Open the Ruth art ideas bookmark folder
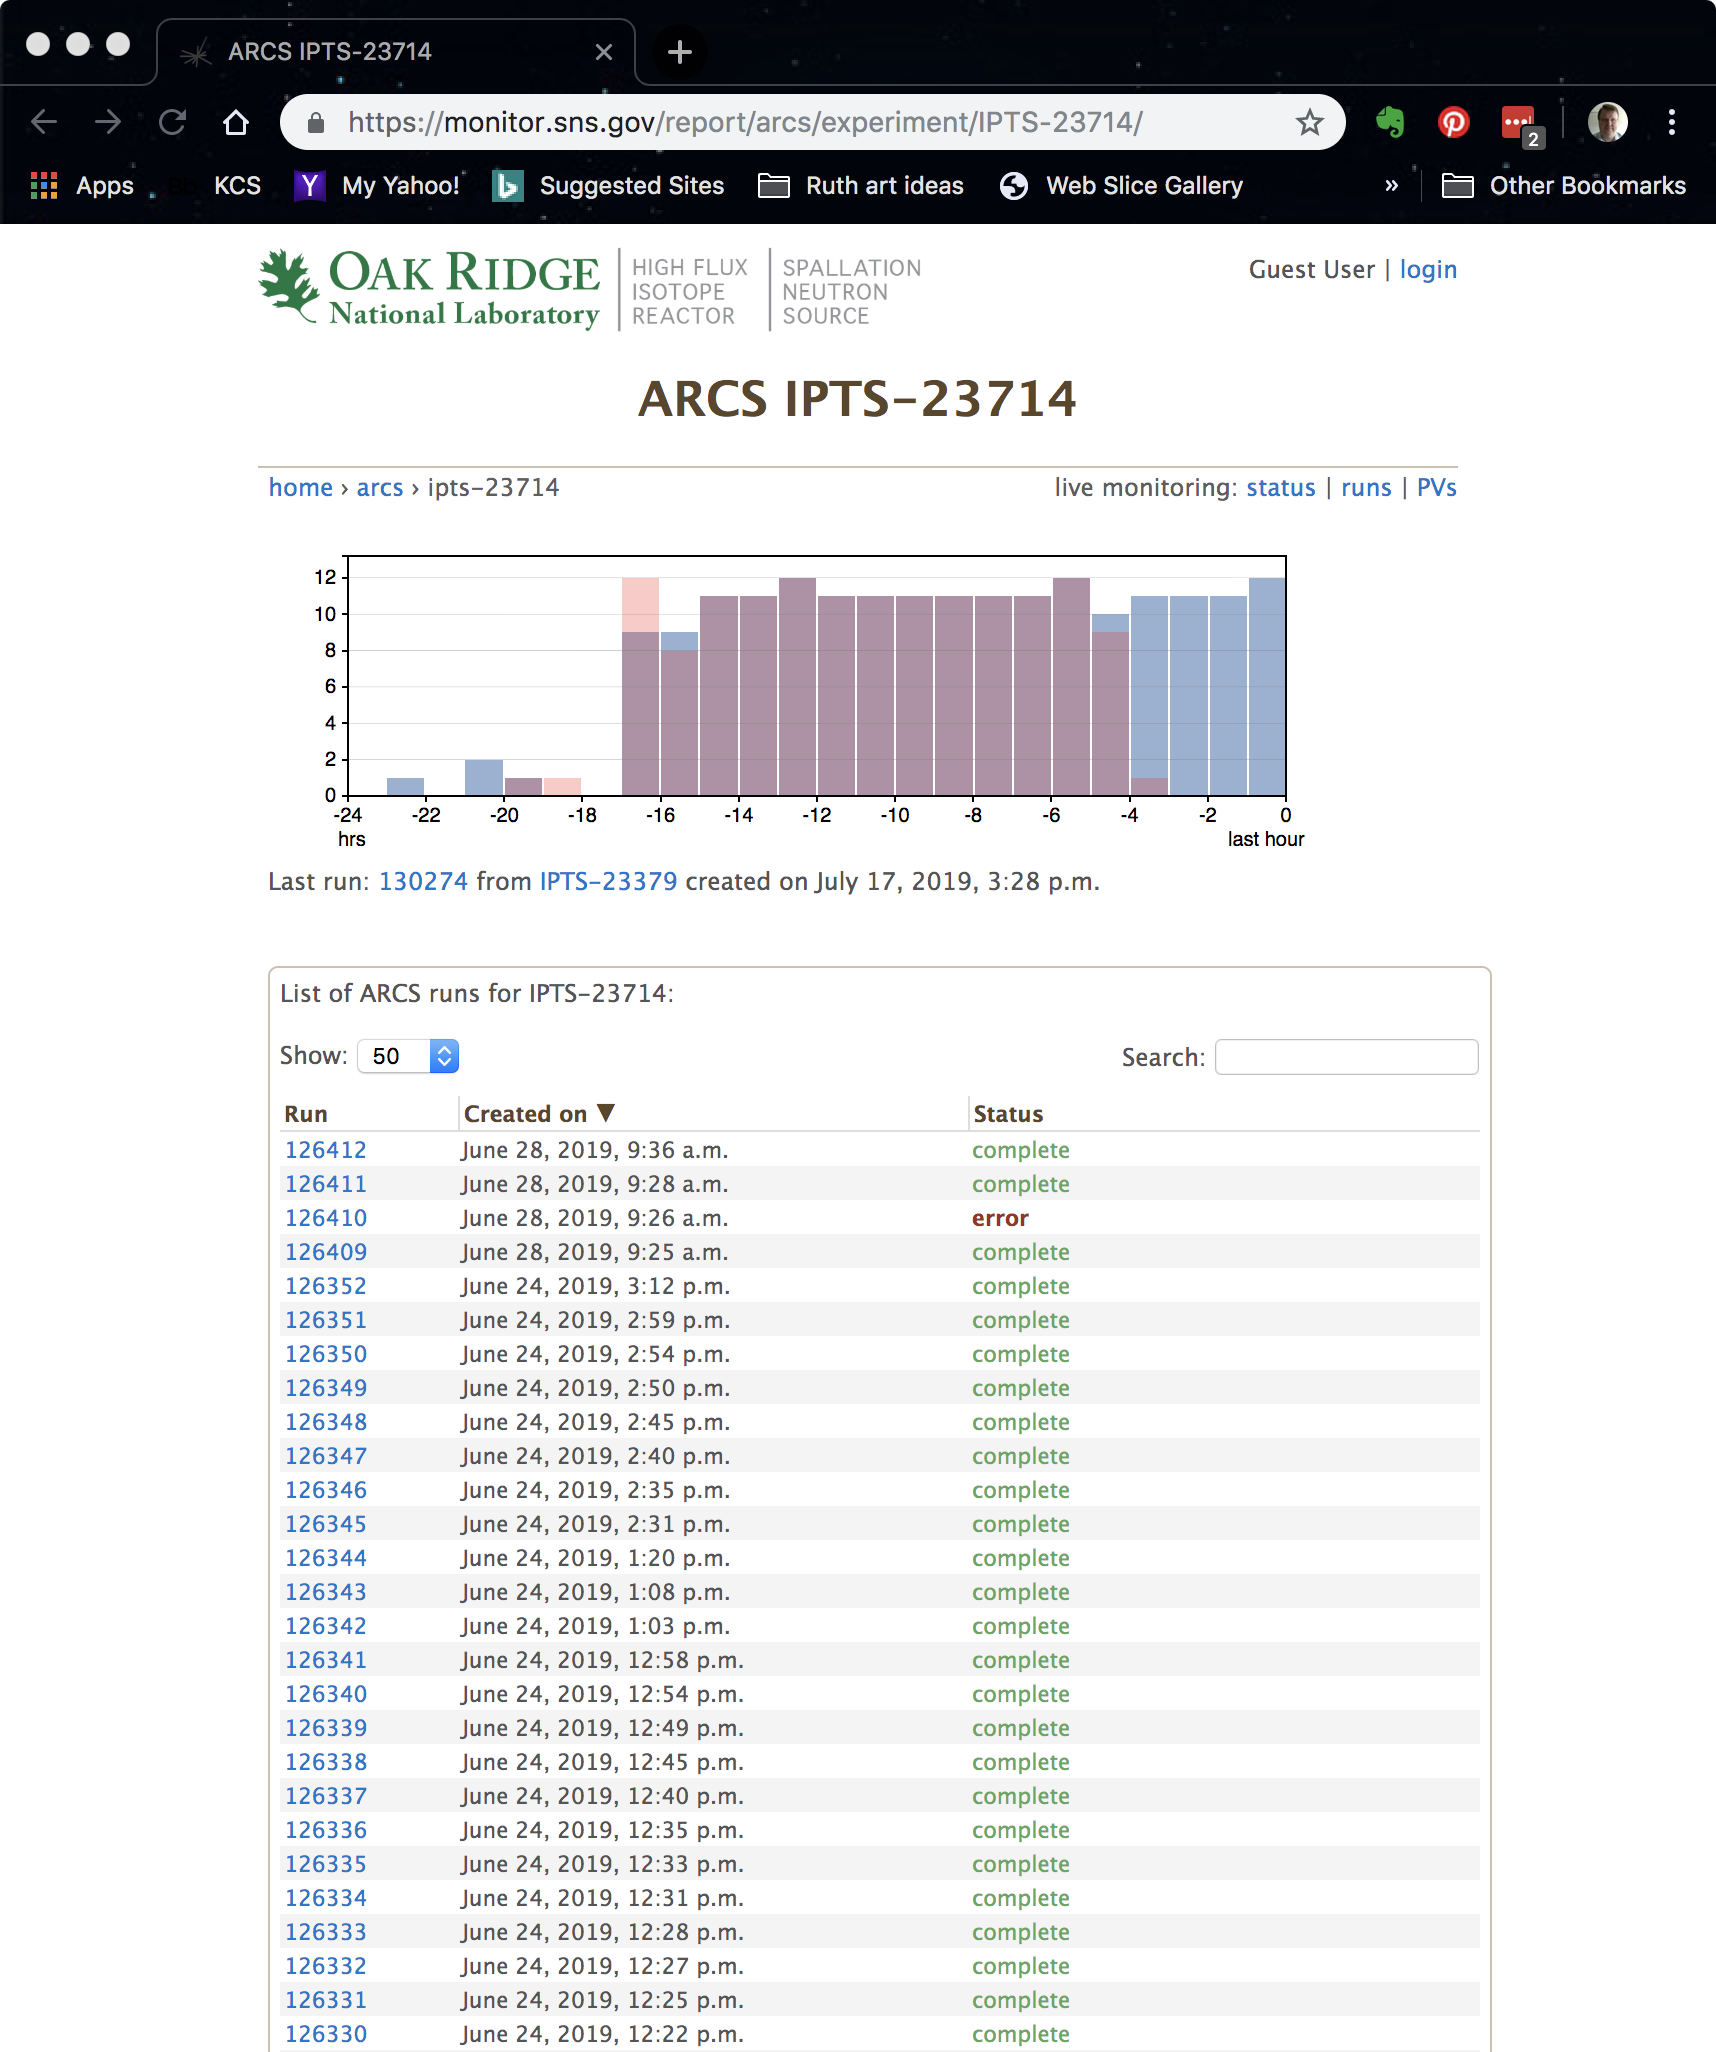This screenshot has height=2052, width=1716. 861,186
